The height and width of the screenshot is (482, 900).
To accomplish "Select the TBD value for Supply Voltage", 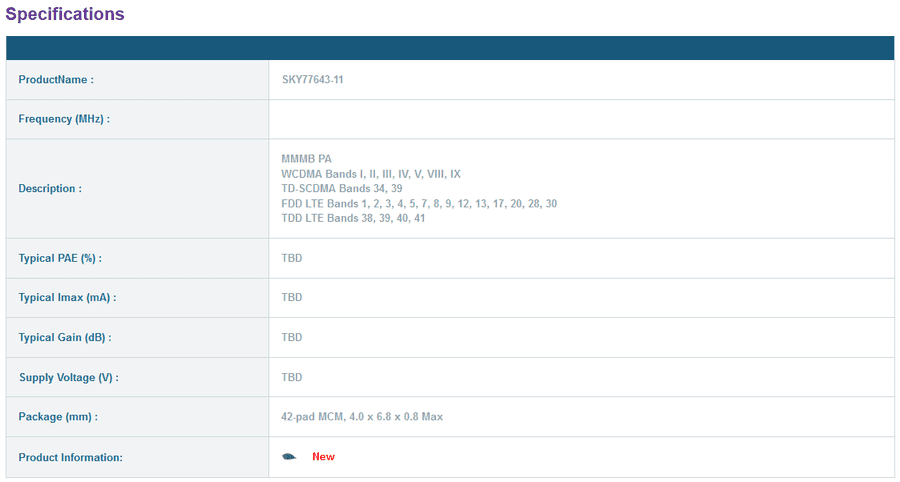I will click(x=292, y=378).
